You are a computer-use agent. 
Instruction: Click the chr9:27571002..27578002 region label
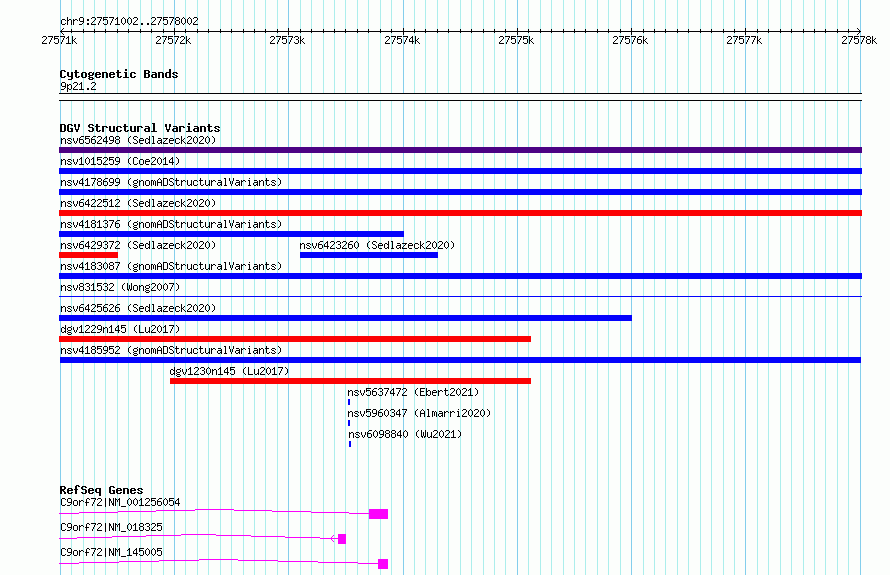coord(129,22)
